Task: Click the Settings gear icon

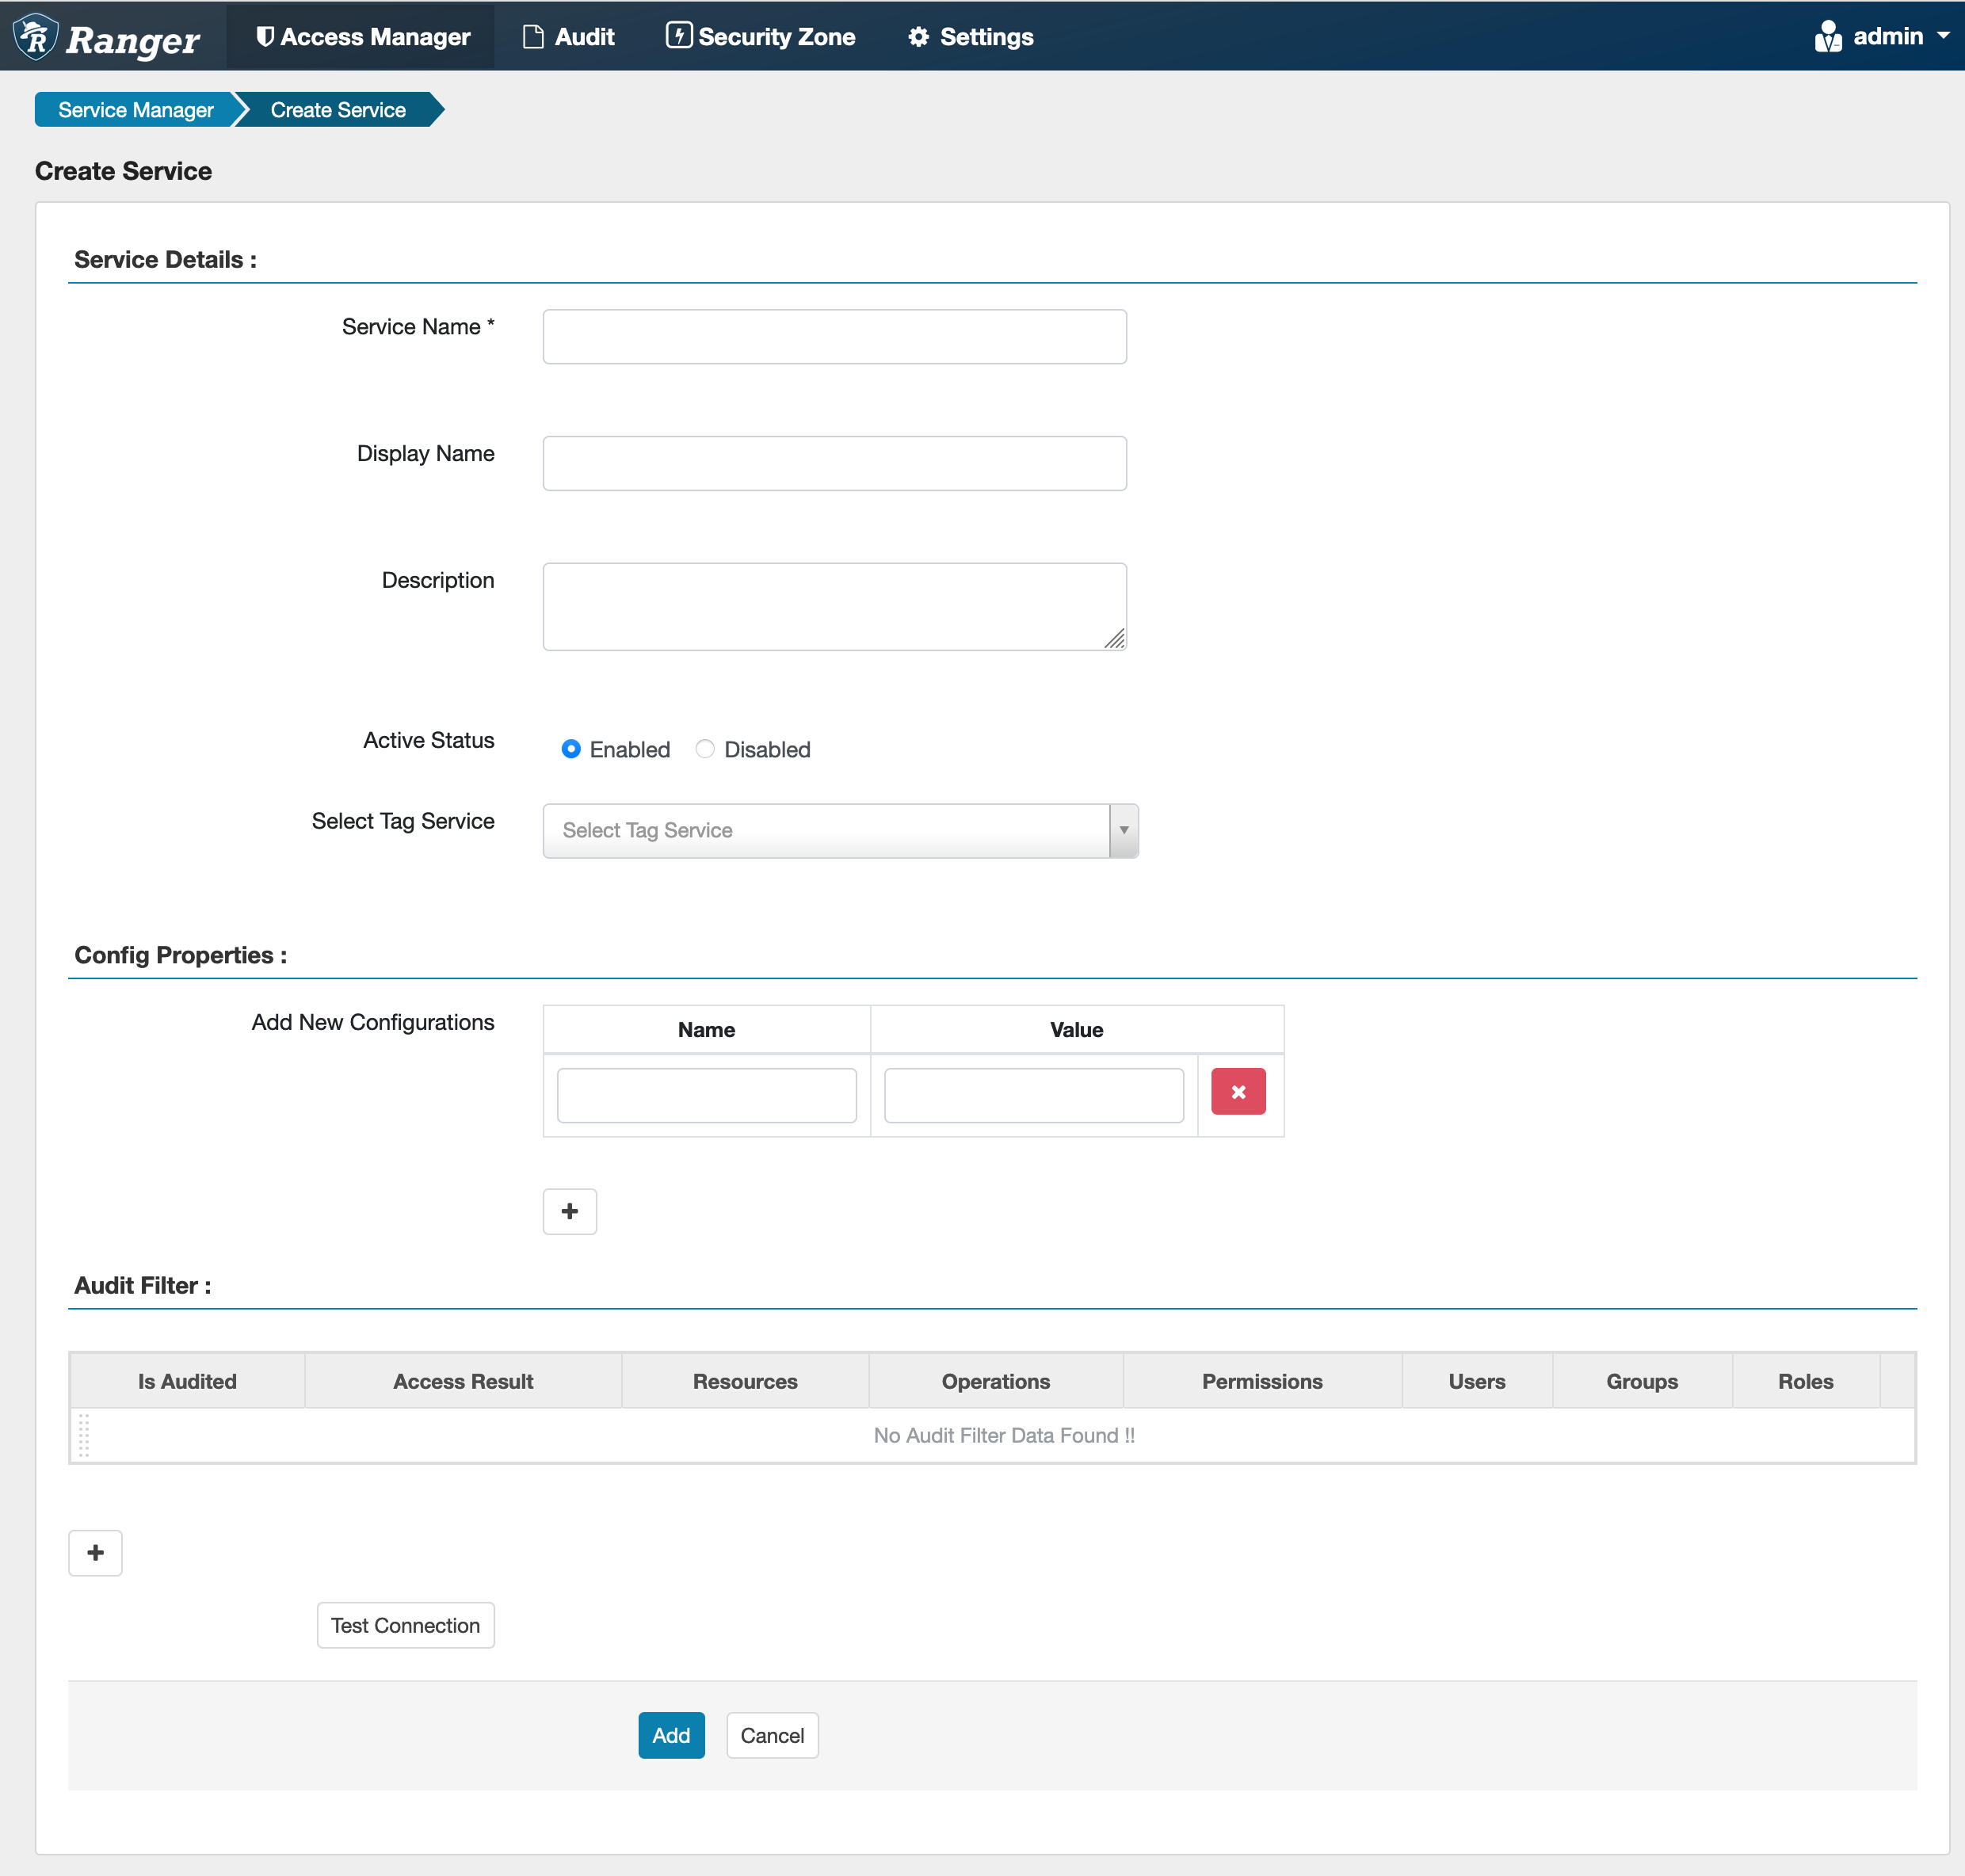Action: coord(918,37)
